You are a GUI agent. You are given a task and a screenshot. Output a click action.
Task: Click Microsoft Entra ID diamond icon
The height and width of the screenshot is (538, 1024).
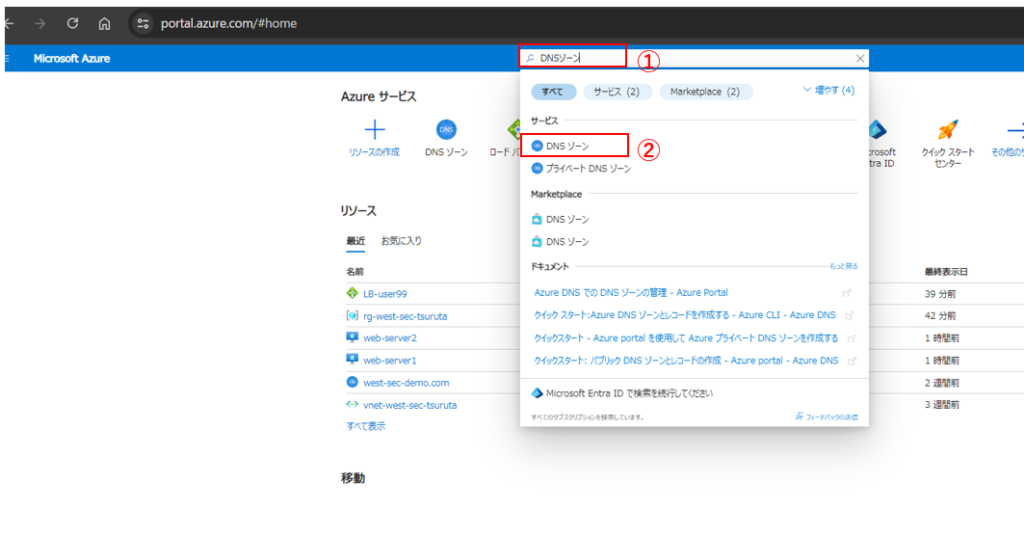(537, 393)
